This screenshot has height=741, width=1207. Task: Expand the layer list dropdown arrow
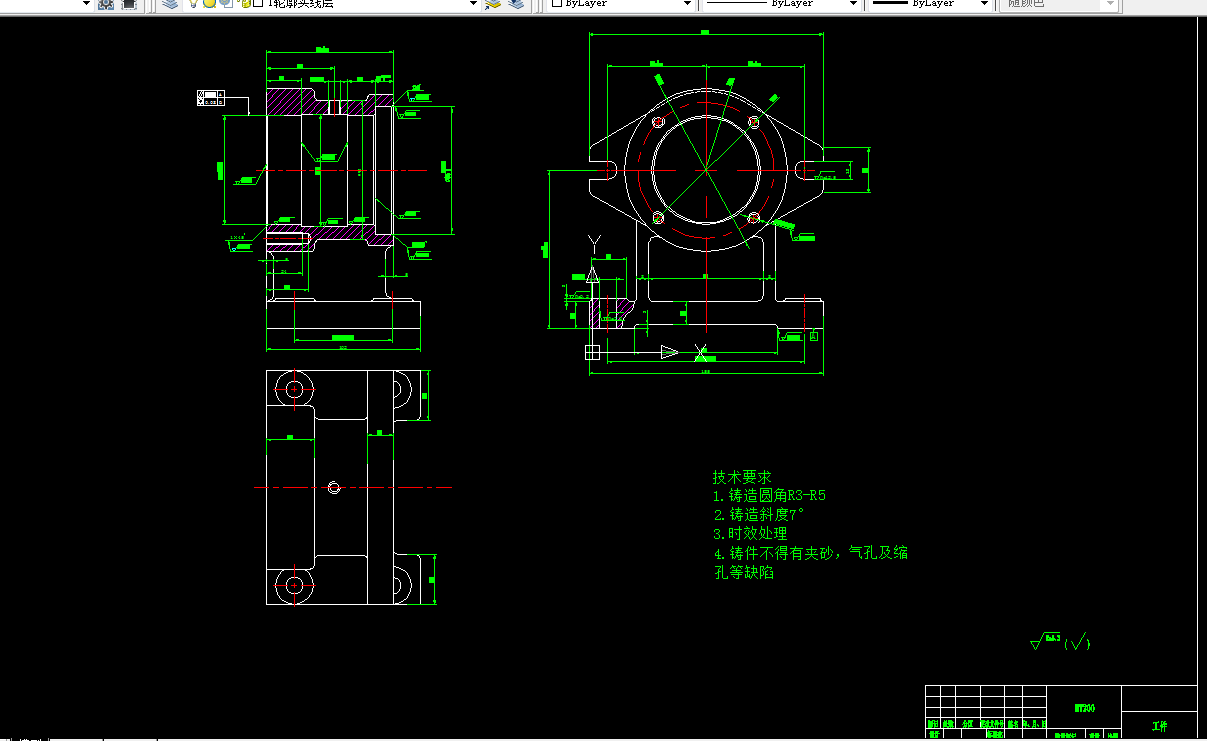click(x=474, y=4)
